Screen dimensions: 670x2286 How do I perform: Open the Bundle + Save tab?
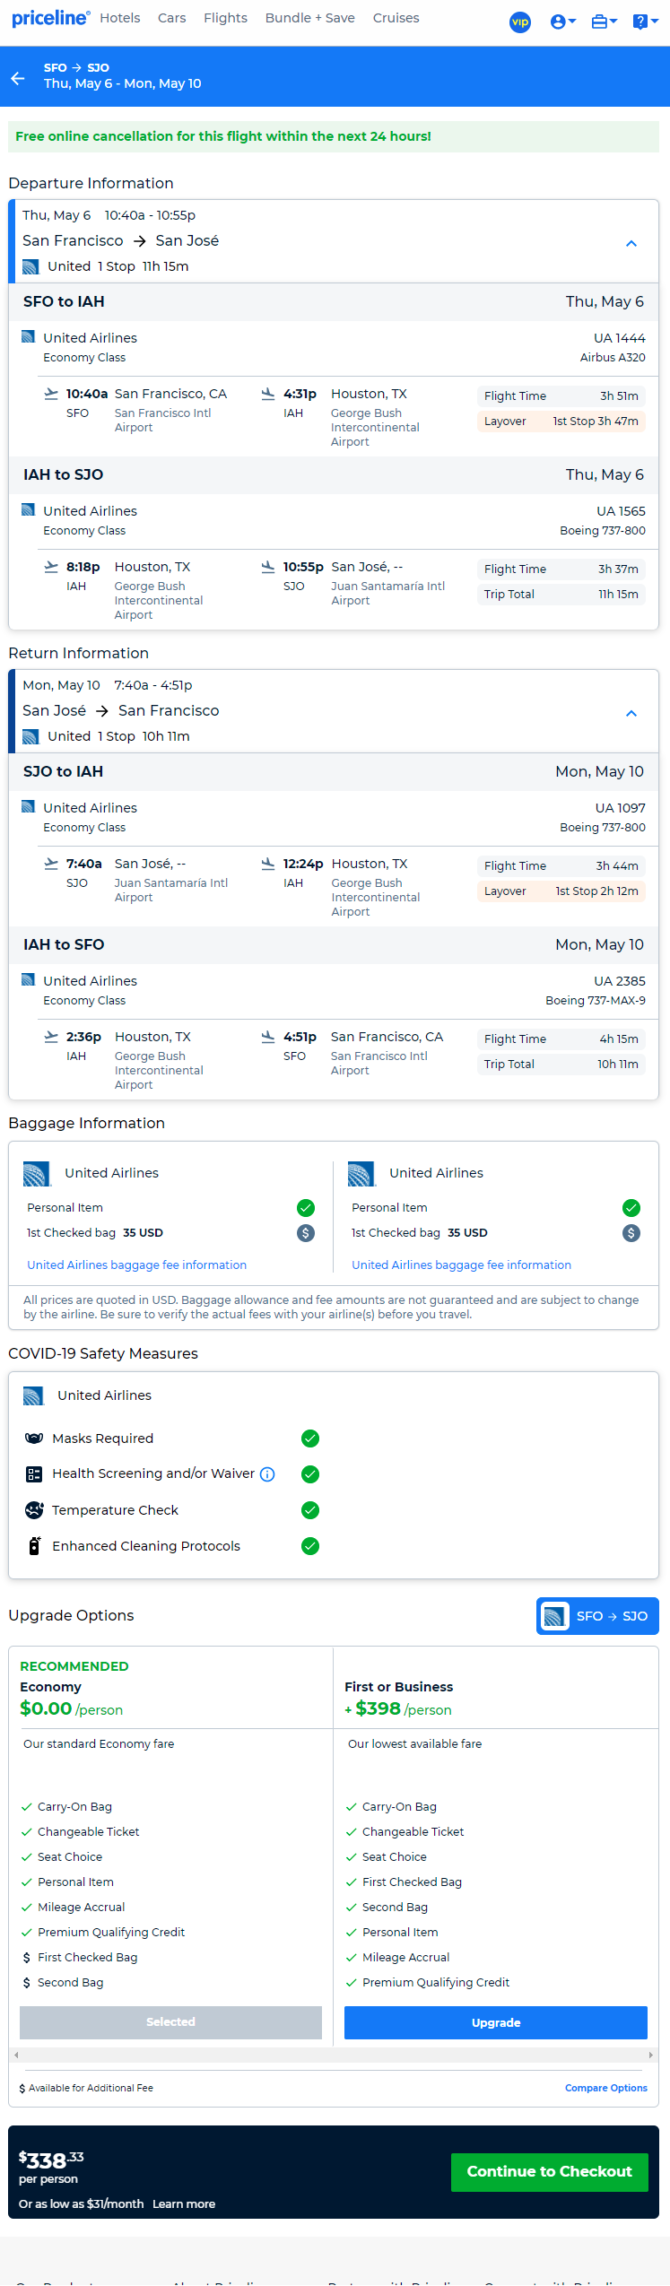click(x=310, y=18)
